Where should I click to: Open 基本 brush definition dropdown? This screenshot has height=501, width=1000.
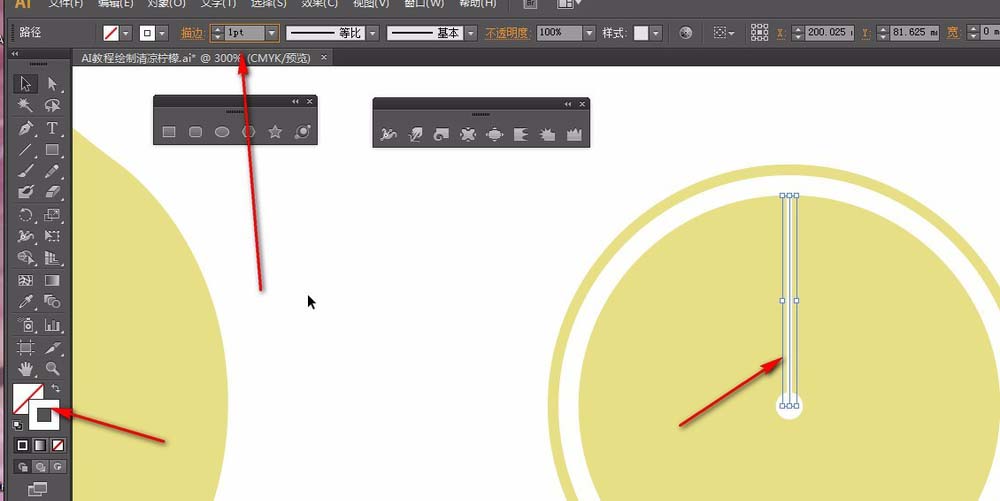coord(471,33)
